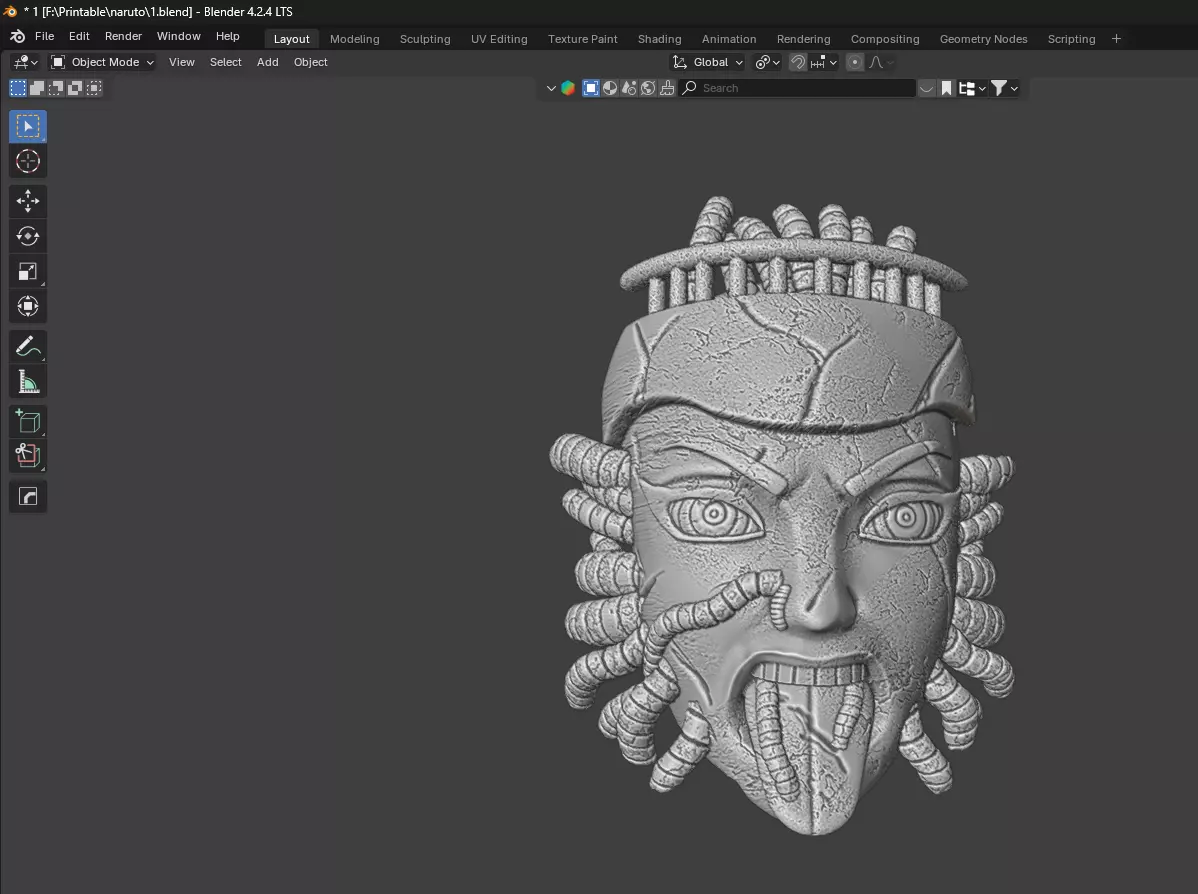Viewport: 1198px width, 894px height.
Task: Set selection mode to Set New
Action: tap(18, 88)
